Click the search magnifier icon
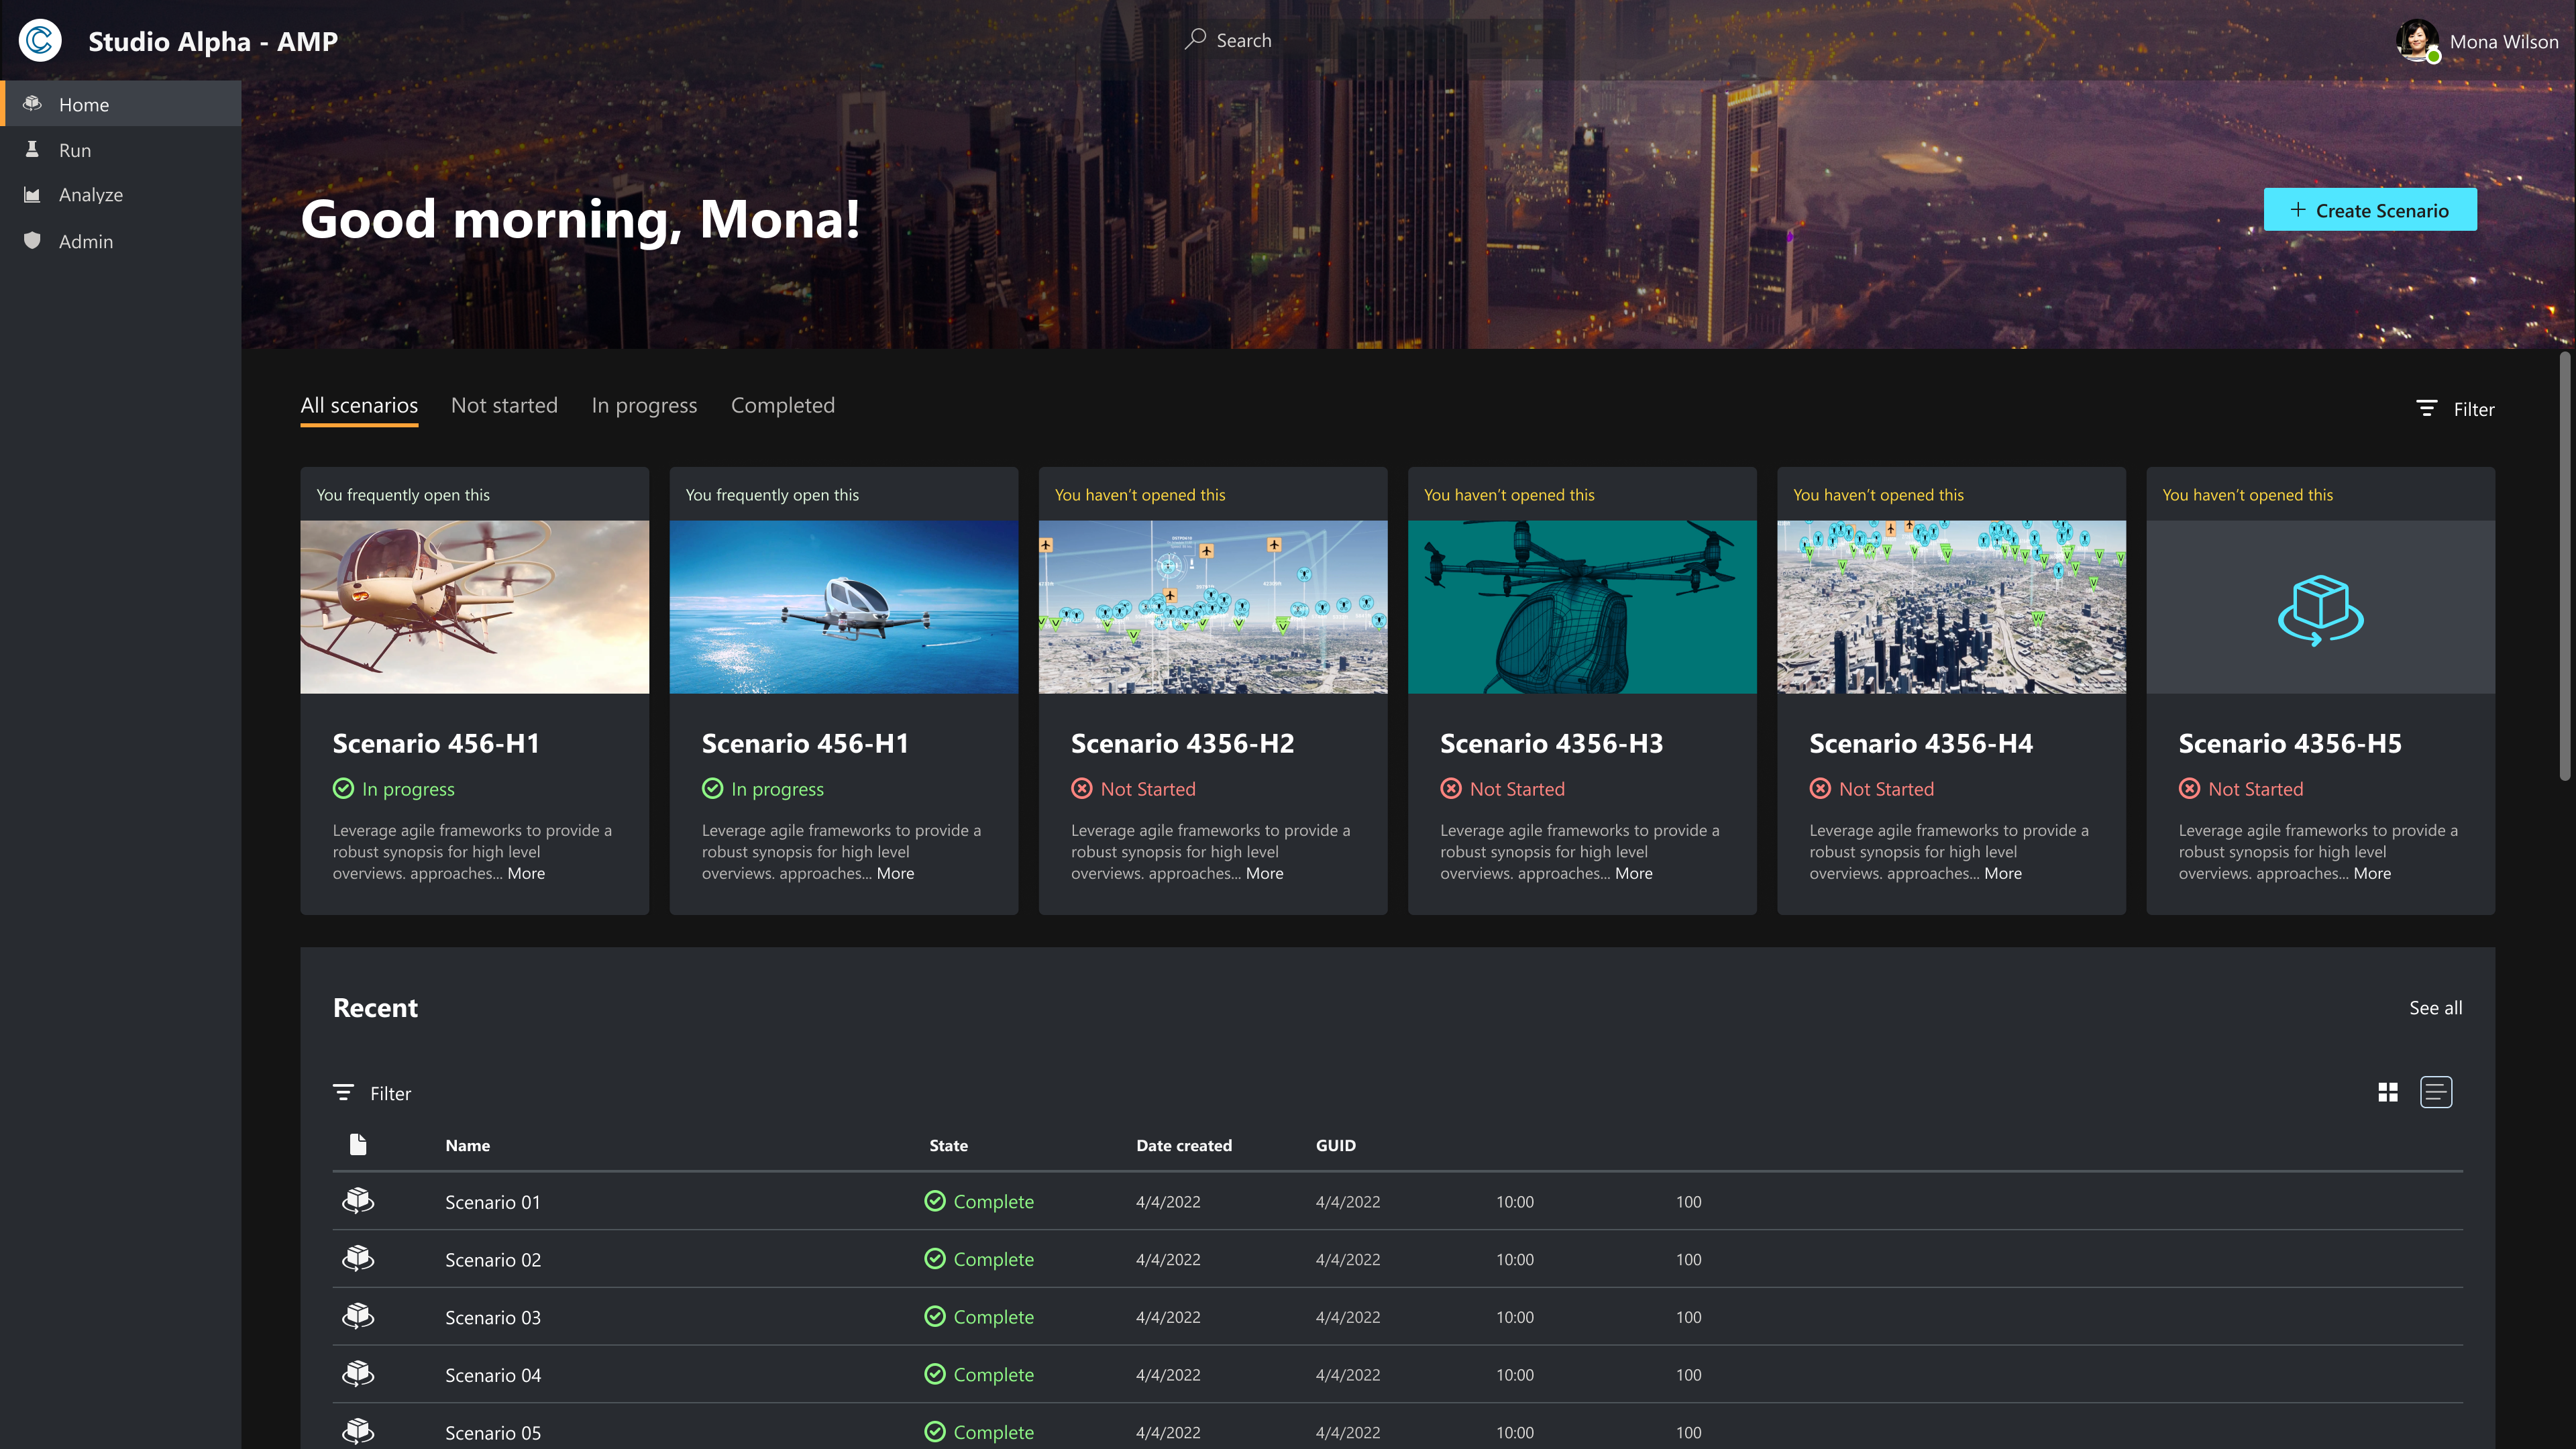This screenshot has height=1449, width=2576. tap(1194, 40)
